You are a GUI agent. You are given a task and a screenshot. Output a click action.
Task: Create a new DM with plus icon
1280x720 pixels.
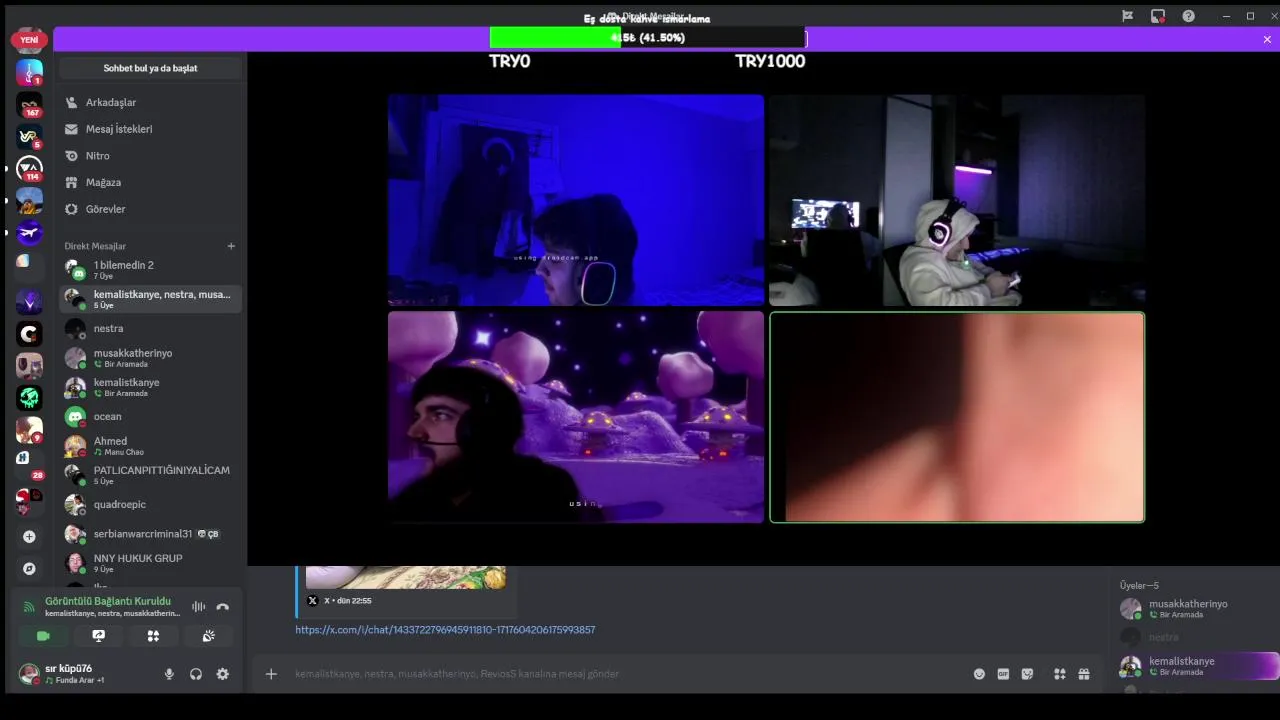click(231, 246)
